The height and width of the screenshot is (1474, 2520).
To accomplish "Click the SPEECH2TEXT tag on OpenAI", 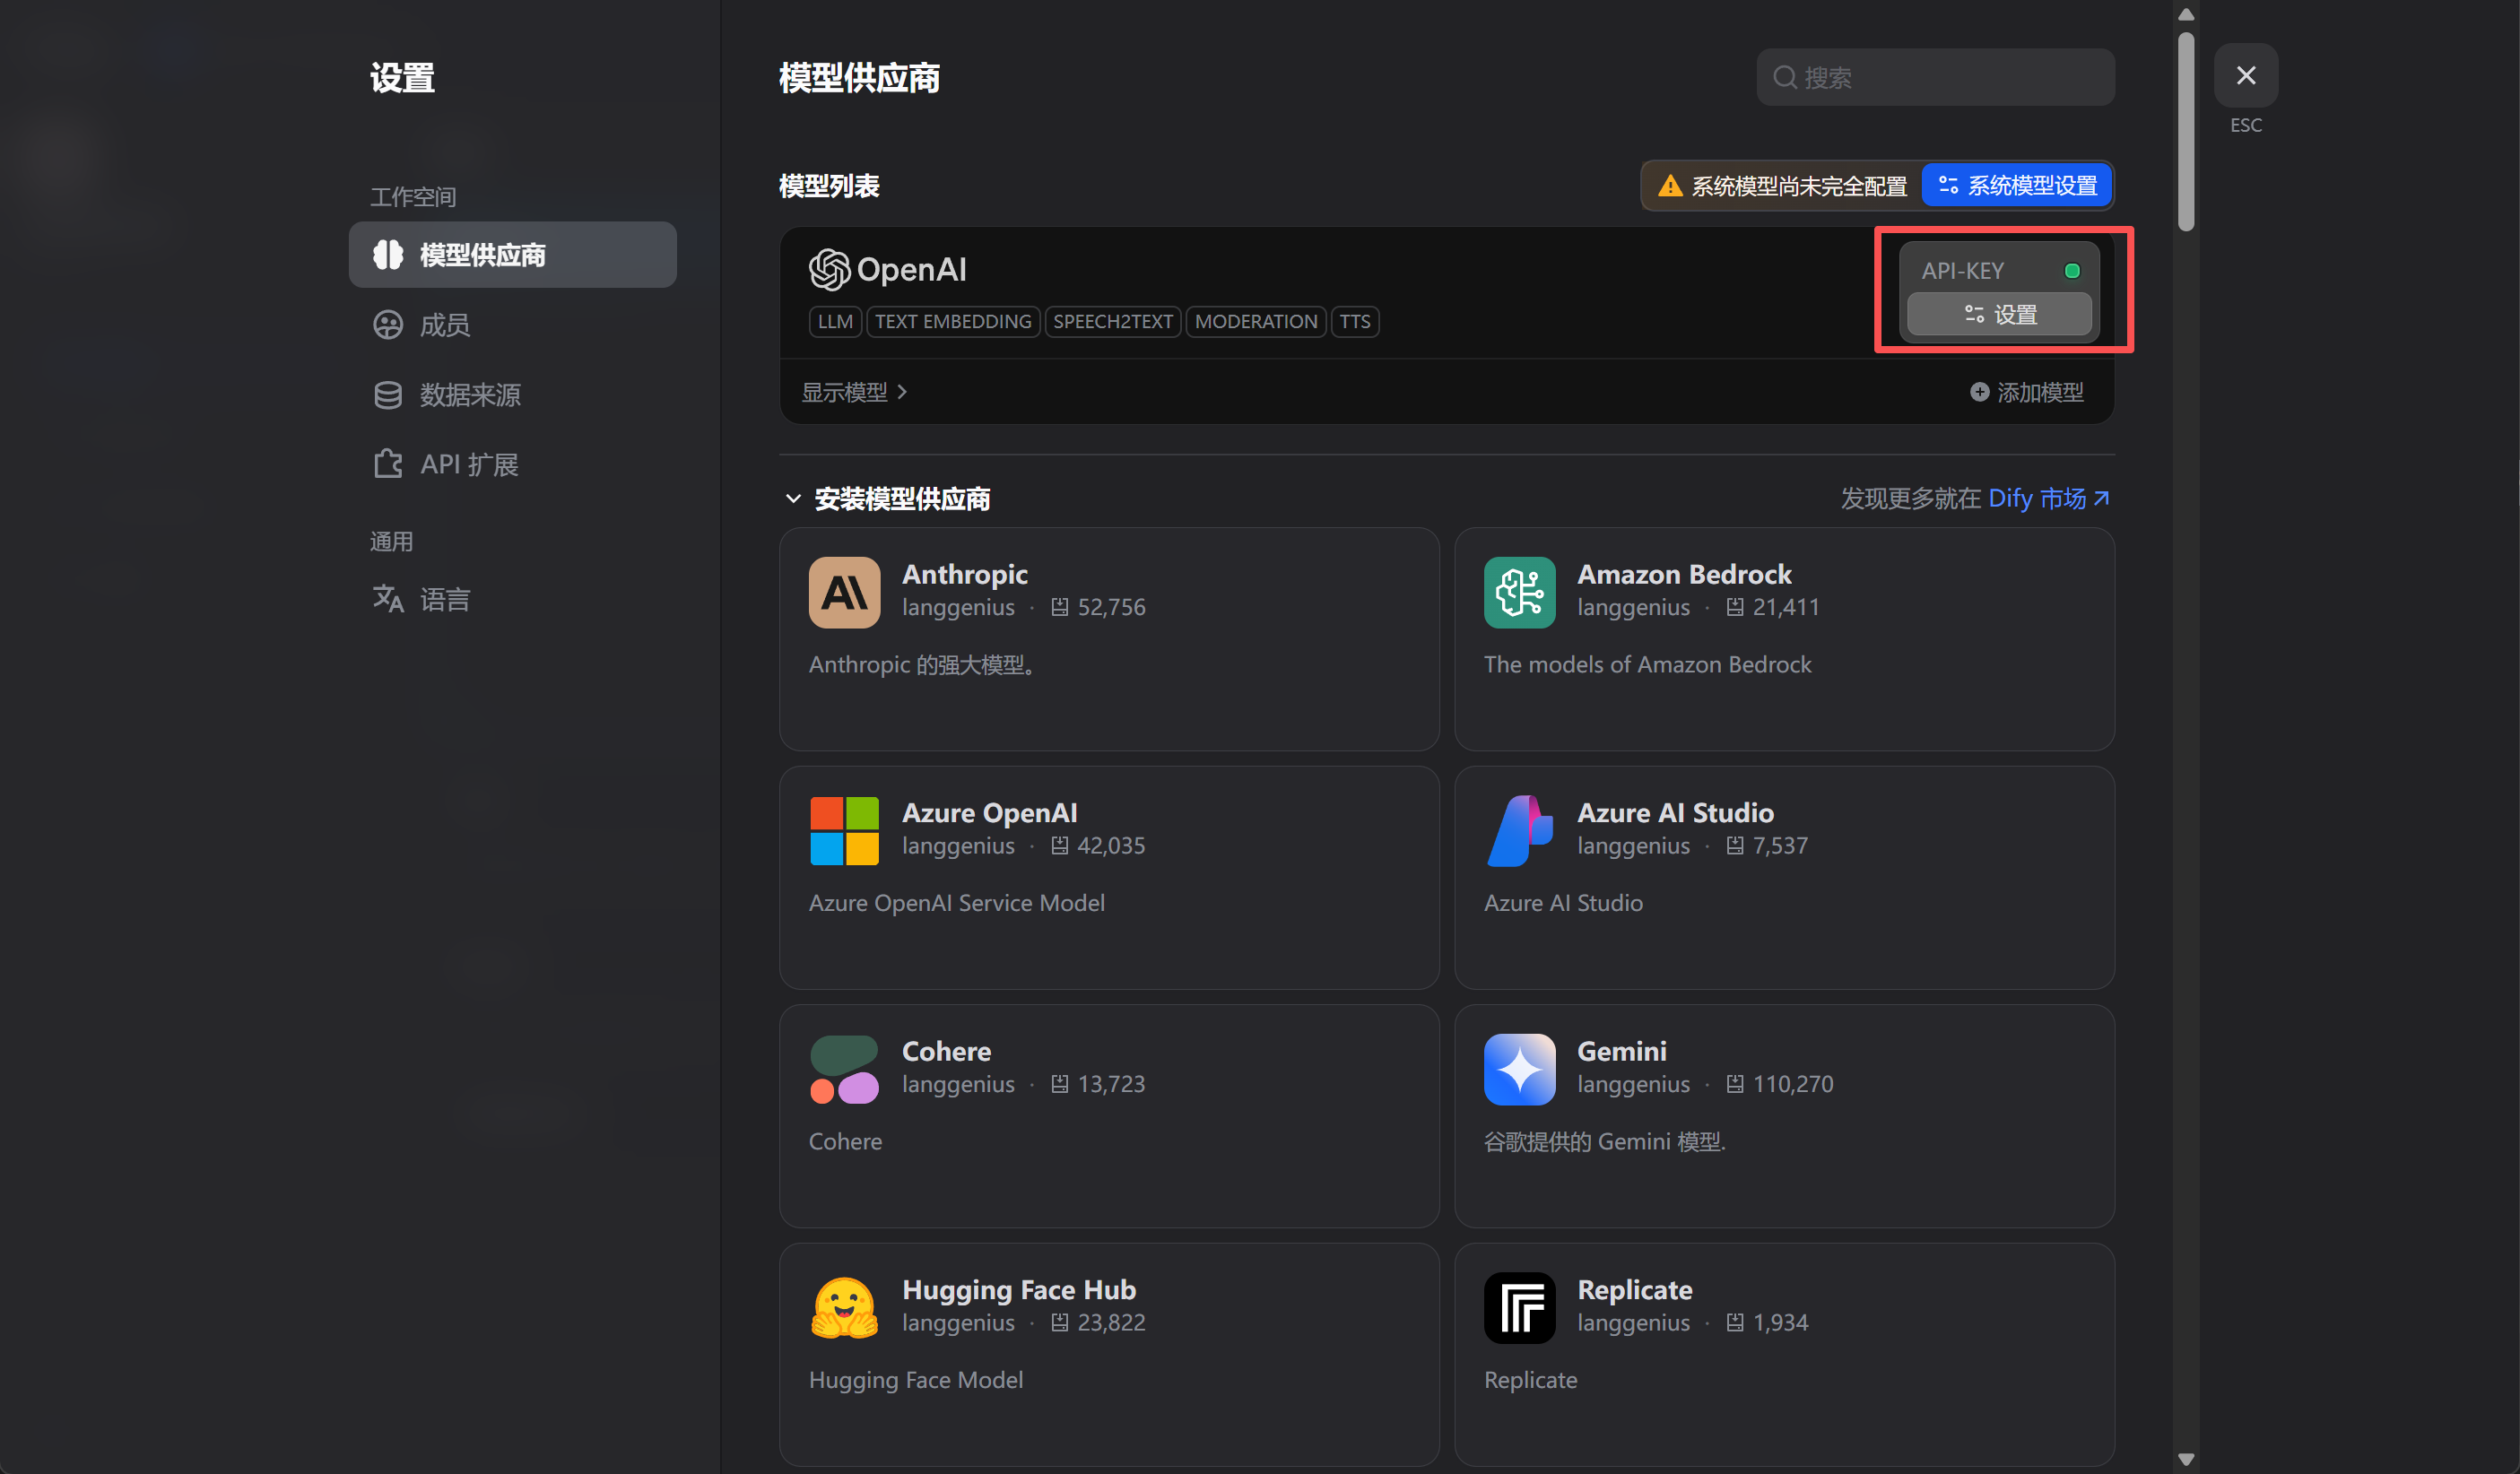I will click(x=1112, y=321).
